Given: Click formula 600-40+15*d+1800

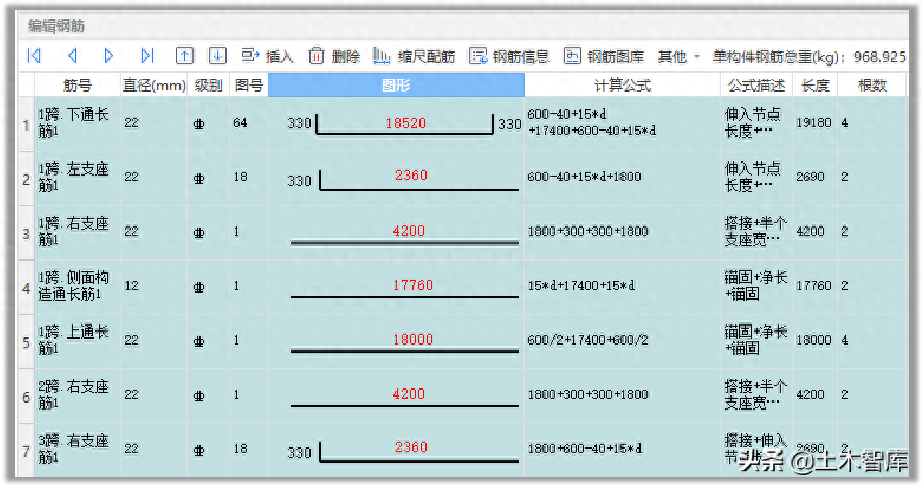Looking at the screenshot, I should click(584, 177).
